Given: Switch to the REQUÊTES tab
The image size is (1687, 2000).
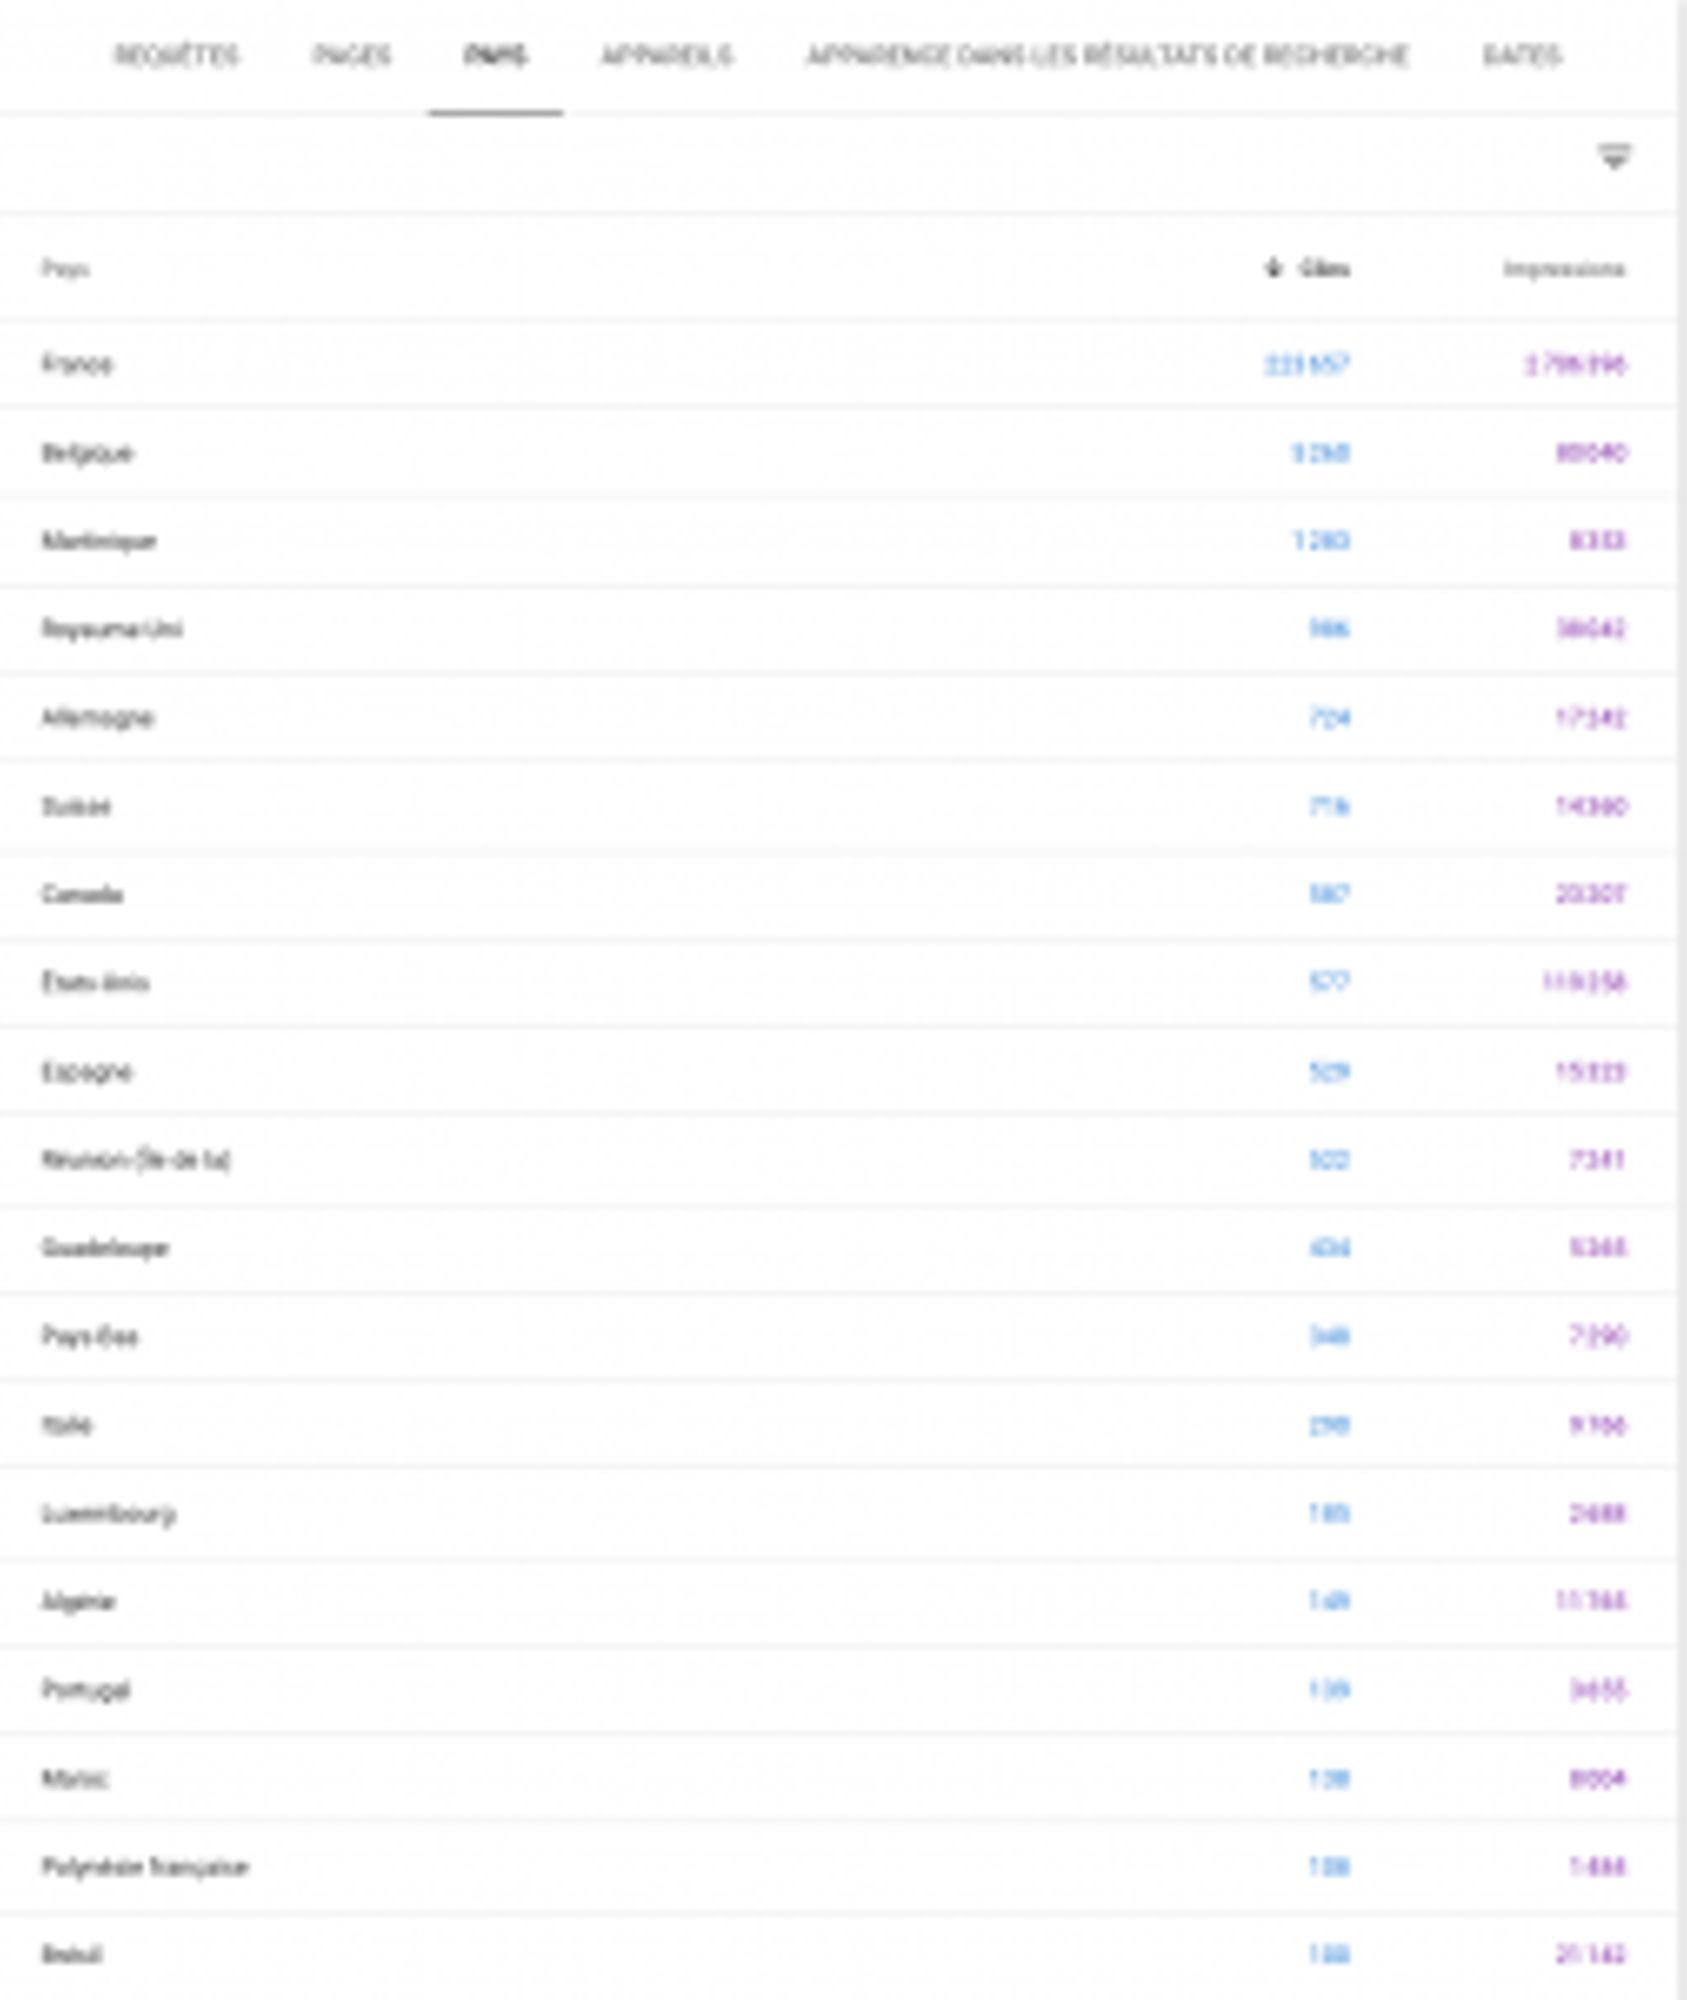Looking at the screenshot, I should 177,56.
